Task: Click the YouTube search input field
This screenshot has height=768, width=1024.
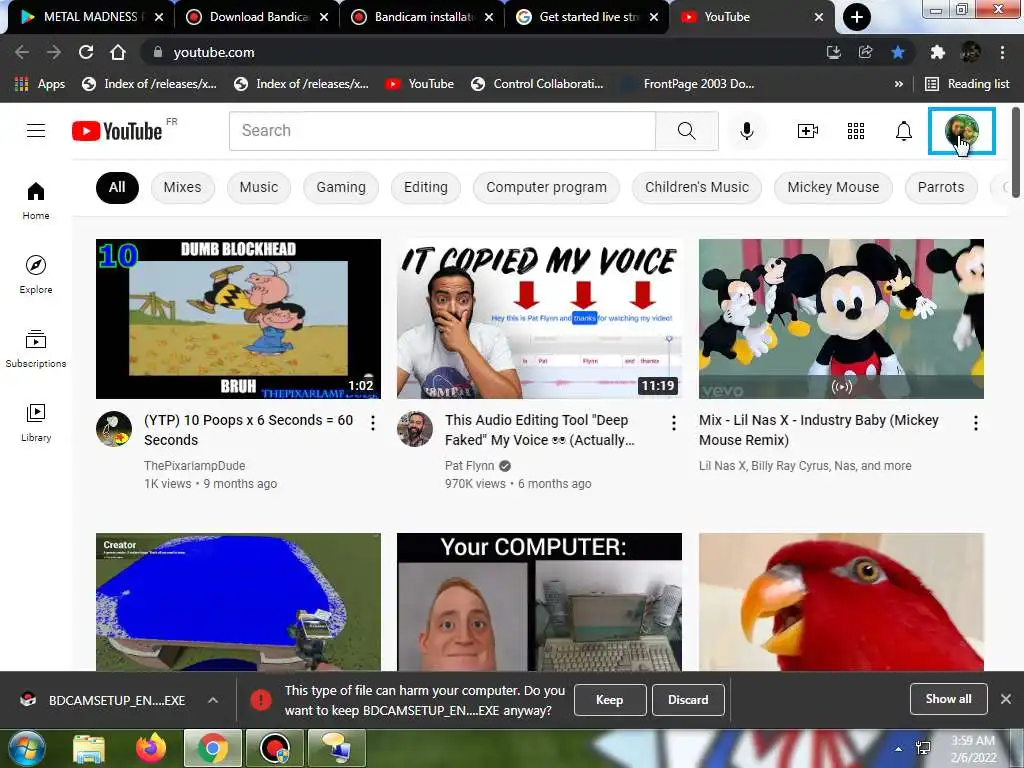Action: click(x=442, y=131)
